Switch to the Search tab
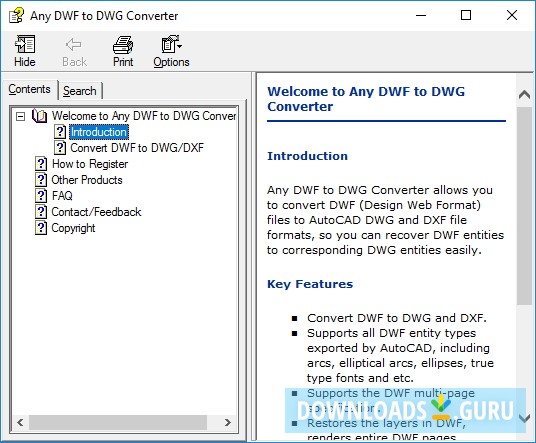536x443 pixels. click(80, 91)
